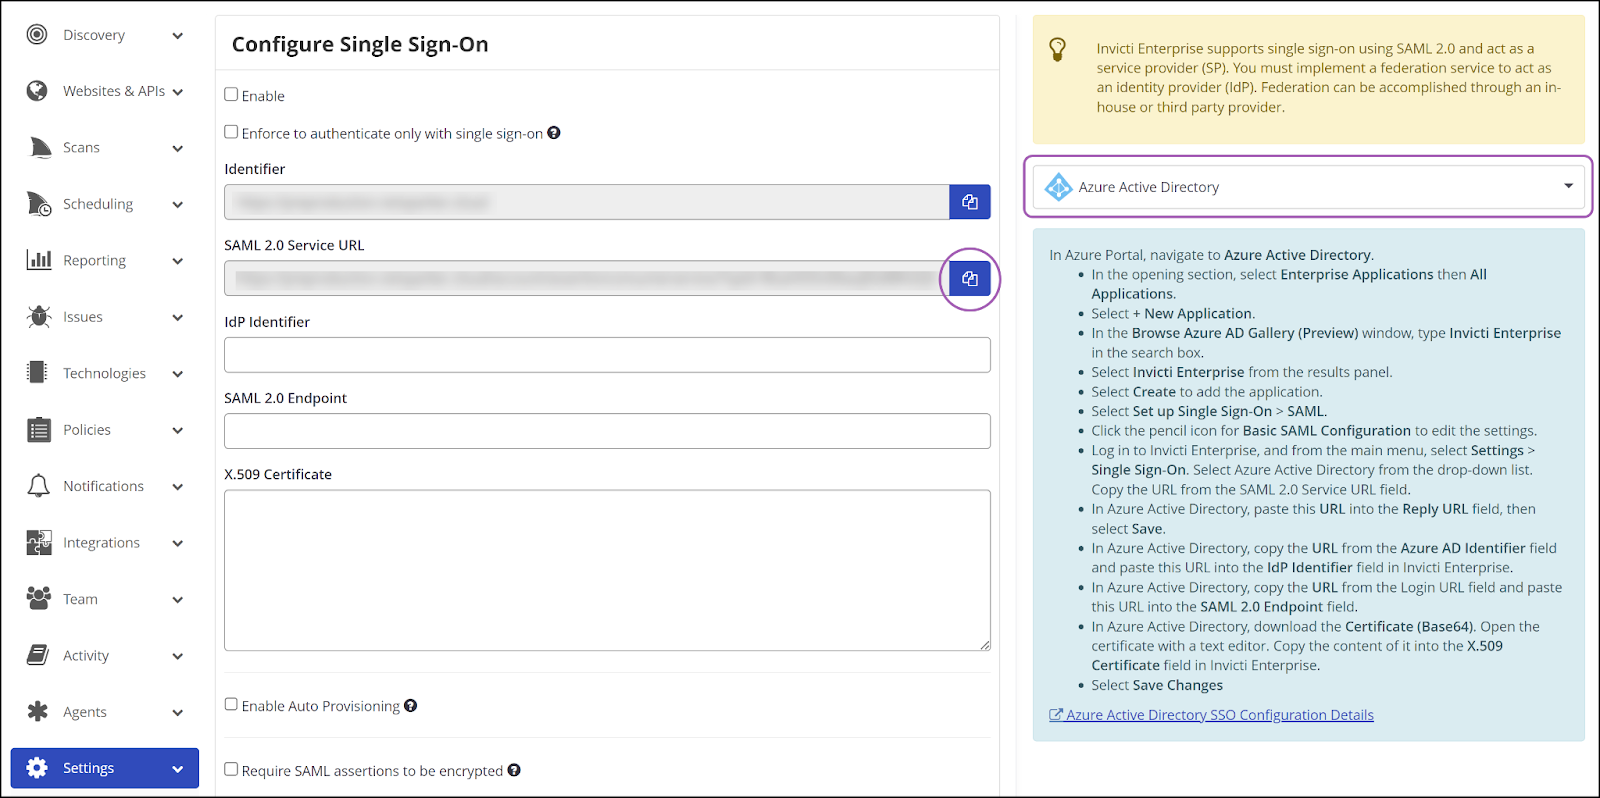The width and height of the screenshot is (1600, 798).
Task: Click the Team people icon
Action: pyautogui.click(x=39, y=599)
